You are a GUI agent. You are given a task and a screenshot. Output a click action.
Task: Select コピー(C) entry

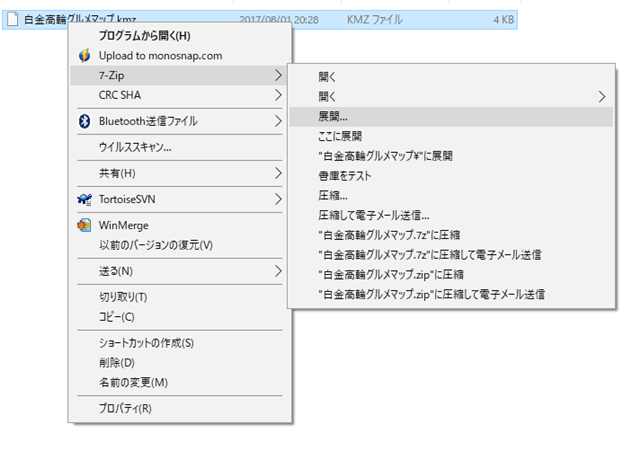(x=180, y=317)
